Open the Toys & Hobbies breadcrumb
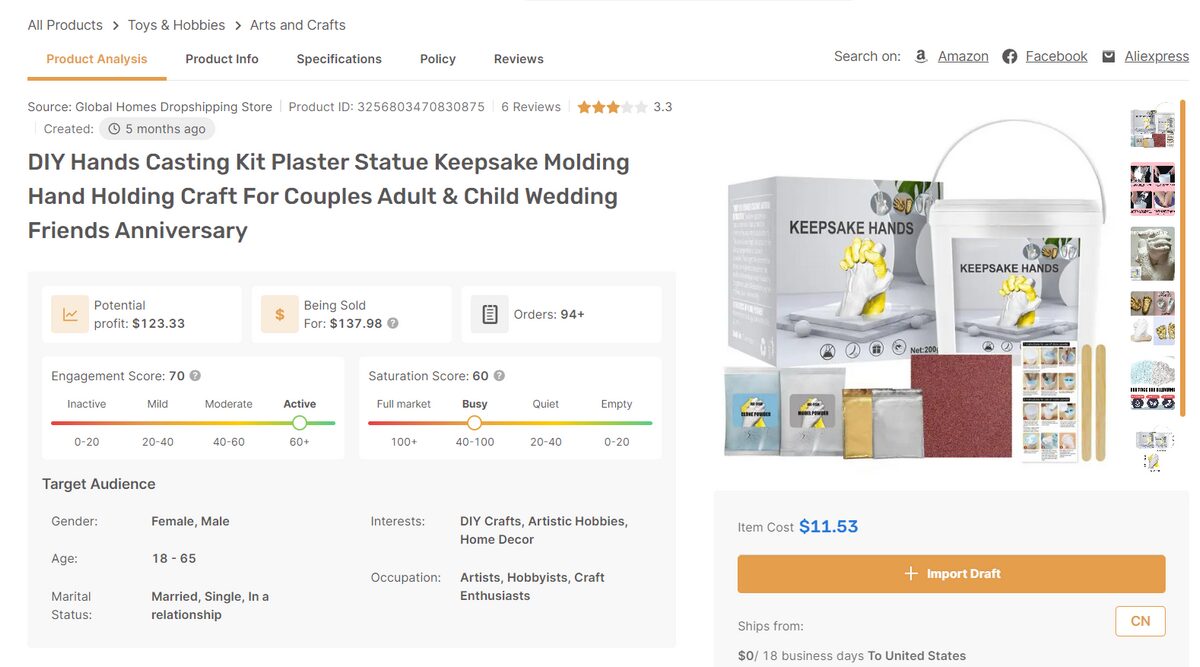This screenshot has height=667, width=1200. click(x=177, y=25)
